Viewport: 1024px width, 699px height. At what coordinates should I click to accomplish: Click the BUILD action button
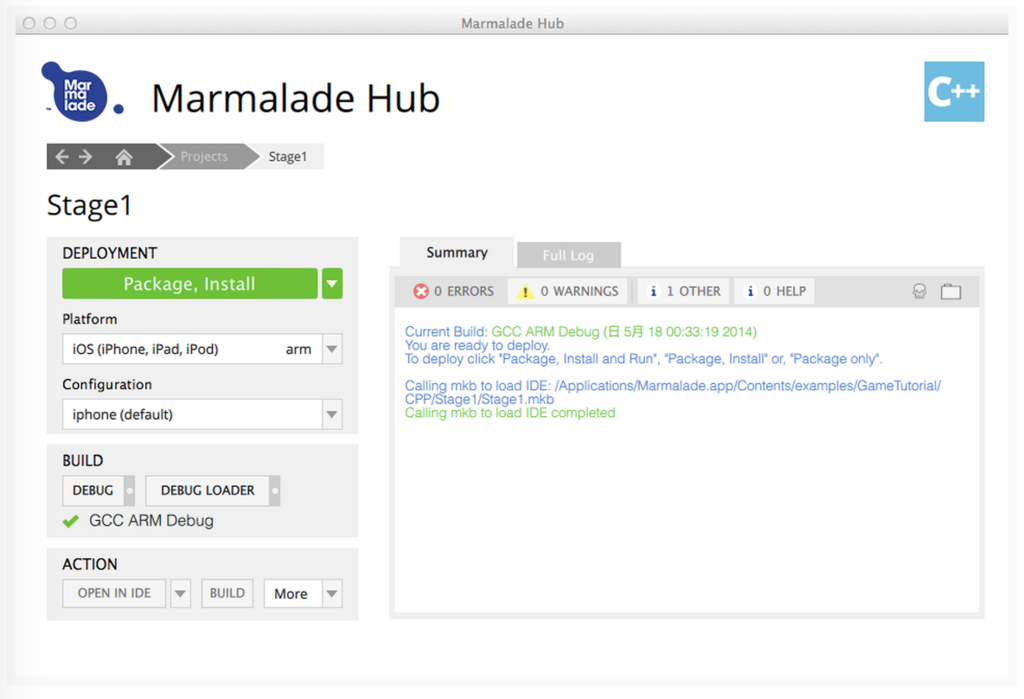(227, 594)
